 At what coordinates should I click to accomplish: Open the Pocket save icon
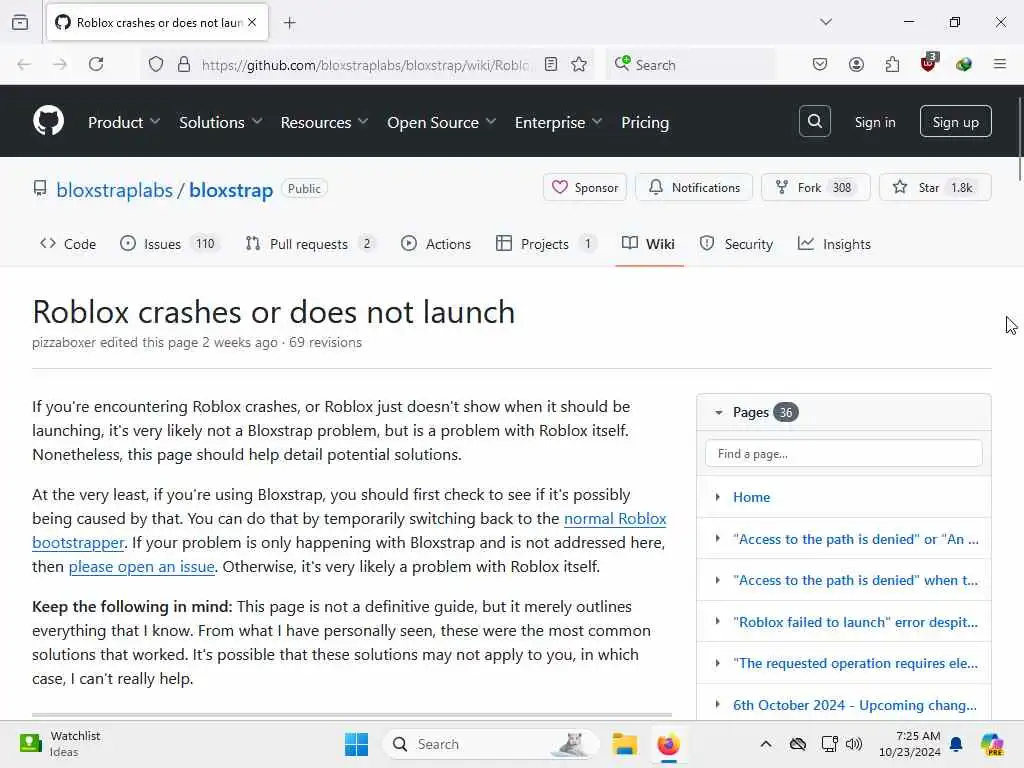(x=820, y=64)
